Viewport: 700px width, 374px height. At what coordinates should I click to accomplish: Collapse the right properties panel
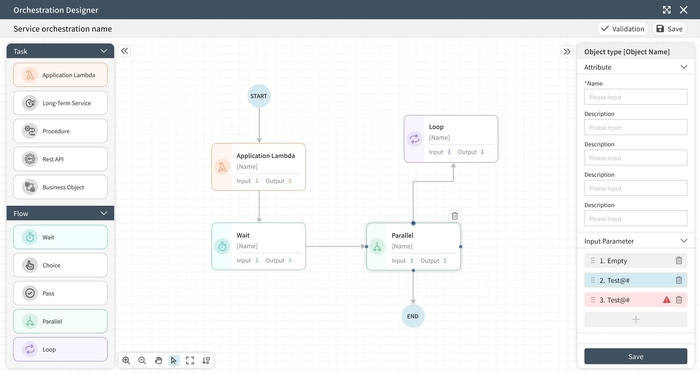click(x=567, y=51)
